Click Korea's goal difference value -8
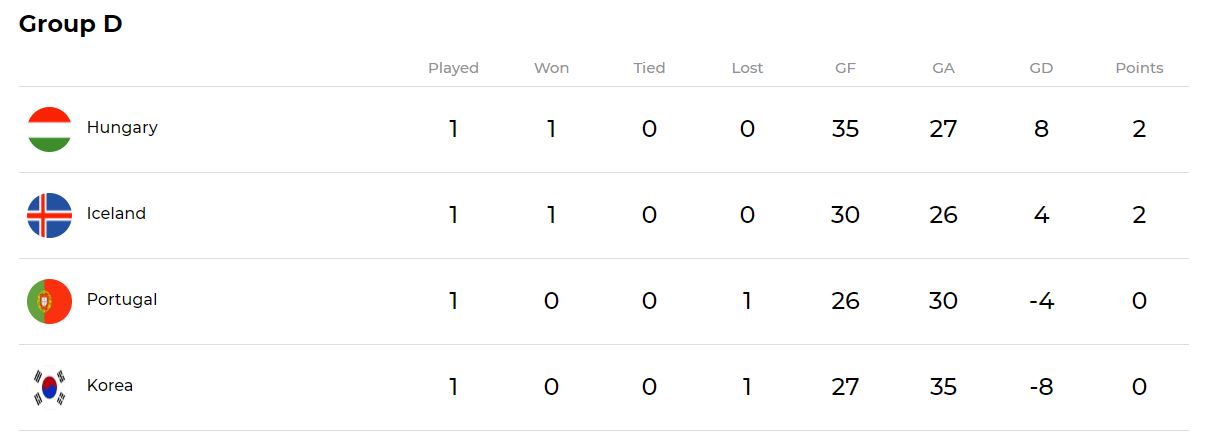 (x=1041, y=387)
